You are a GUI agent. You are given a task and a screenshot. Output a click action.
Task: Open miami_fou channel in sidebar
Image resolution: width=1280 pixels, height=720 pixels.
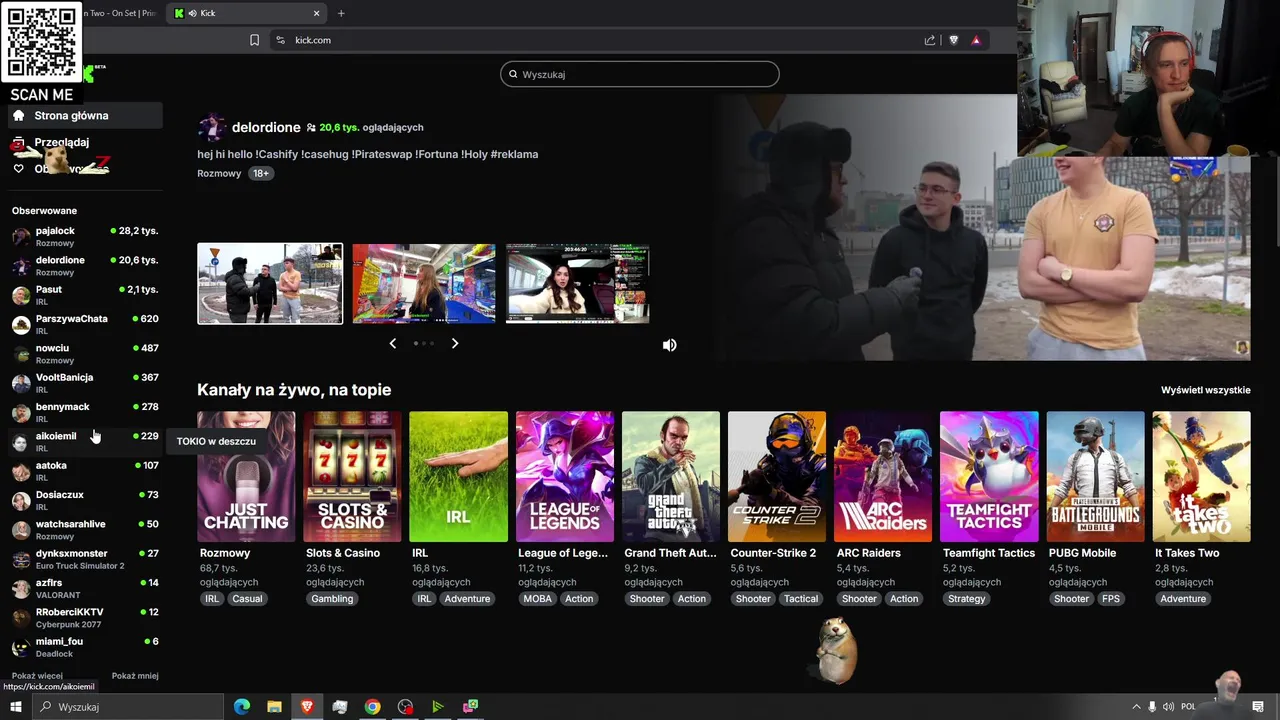[x=85, y=647]
